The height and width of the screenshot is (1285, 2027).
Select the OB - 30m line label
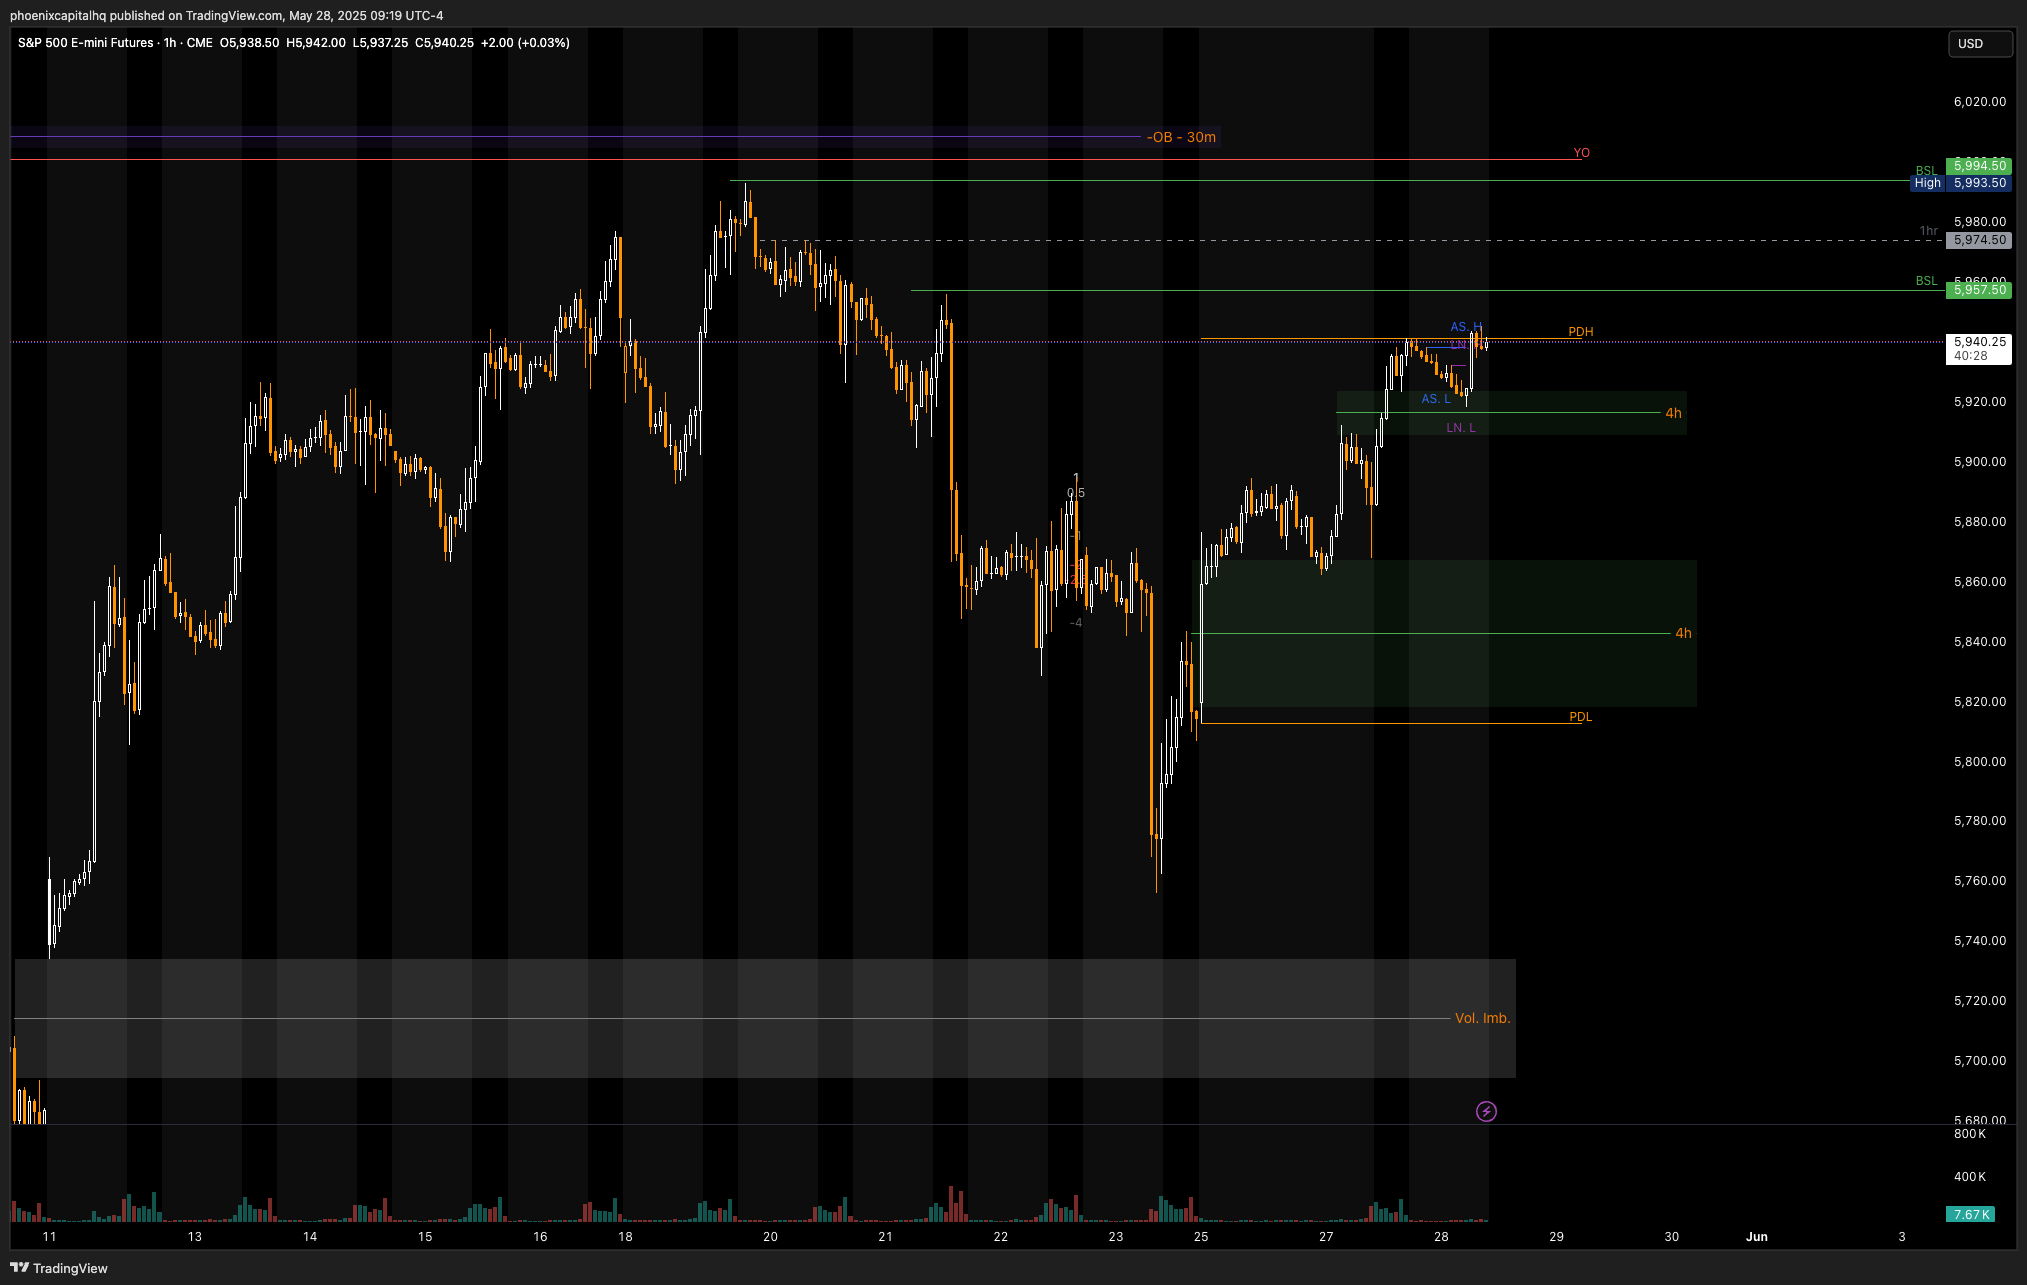tap(1182, 137)
